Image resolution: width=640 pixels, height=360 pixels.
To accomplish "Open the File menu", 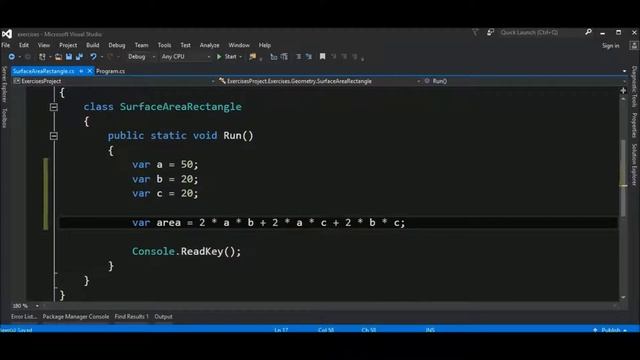I will point(6,45).
